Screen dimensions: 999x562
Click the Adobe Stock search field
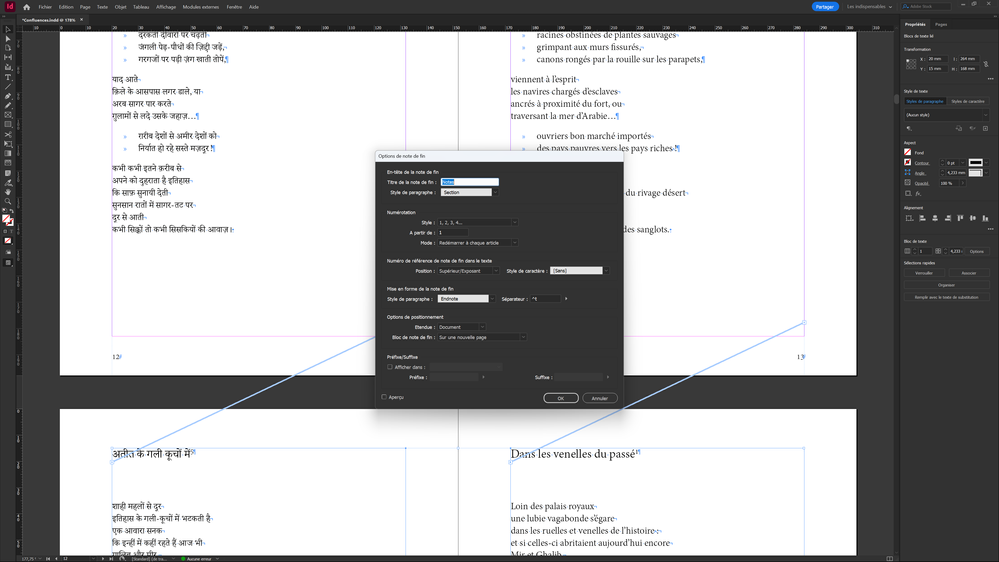pos(927,7)
